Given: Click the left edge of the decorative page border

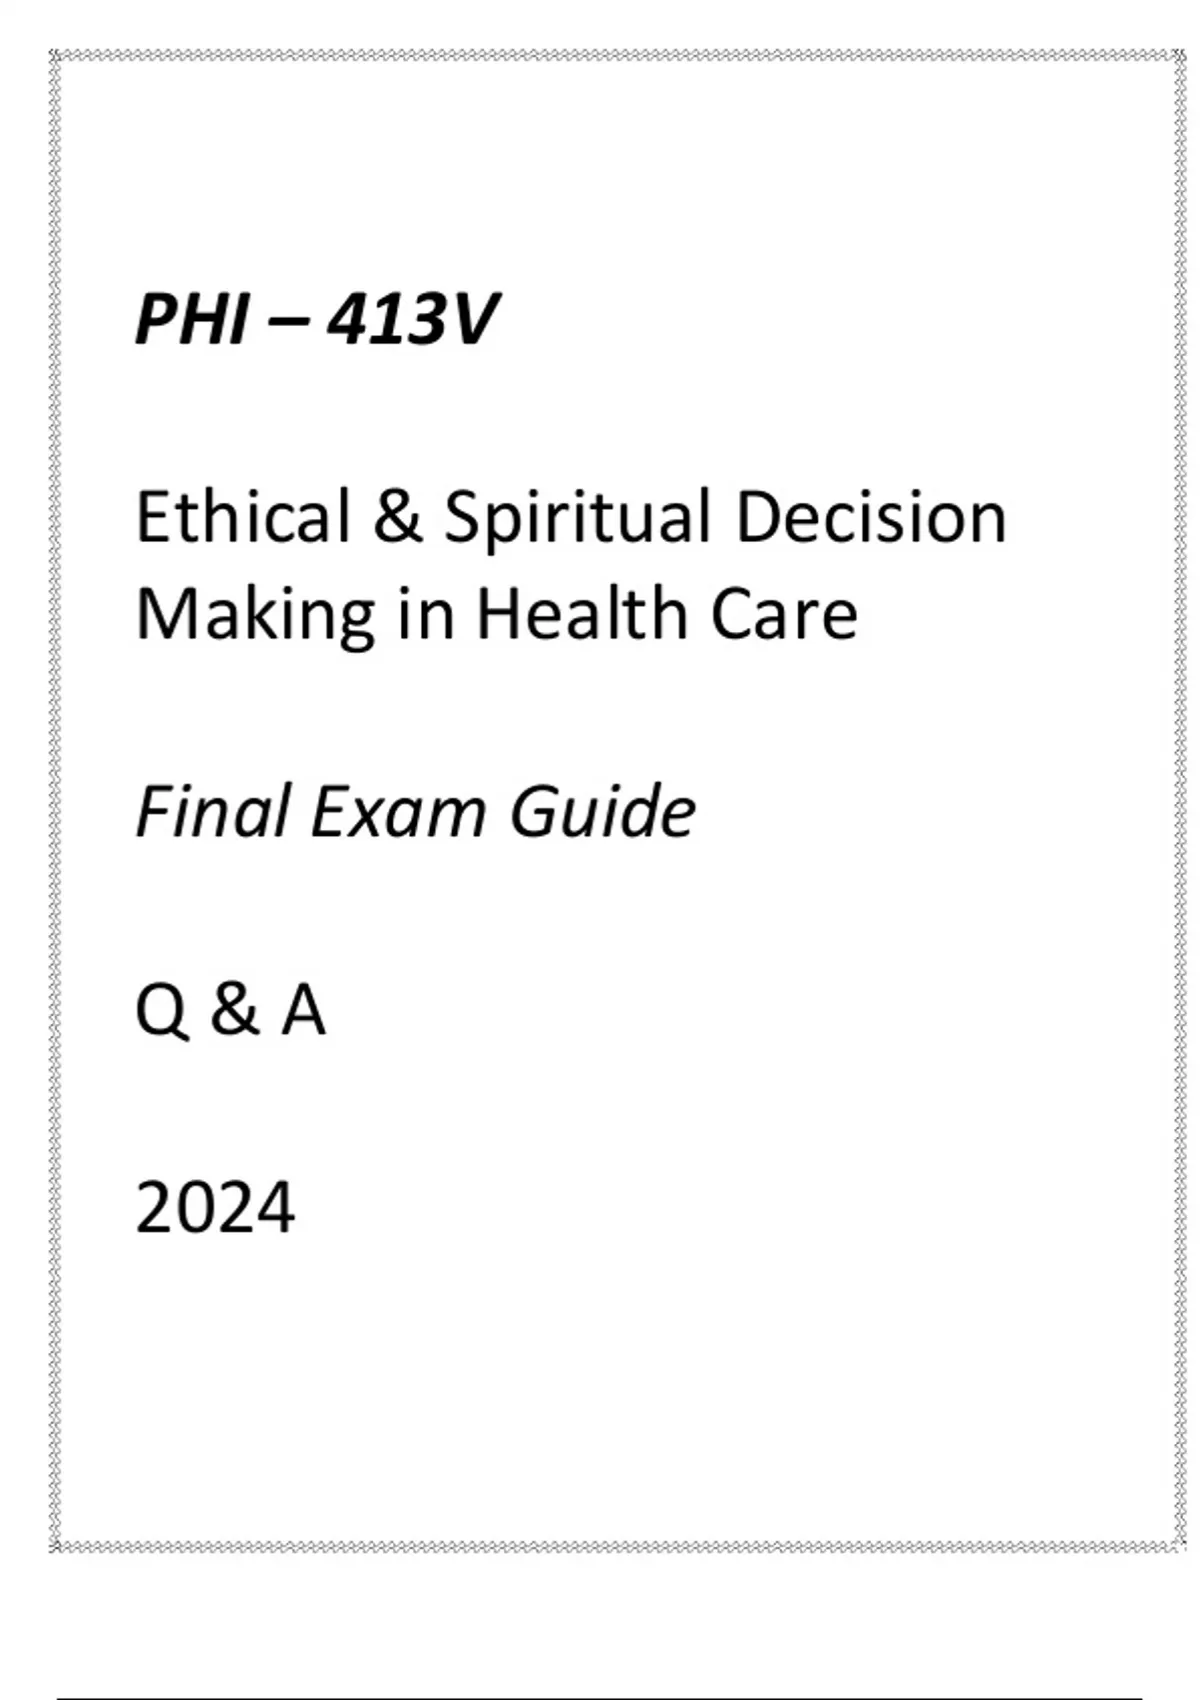Looking at the screenshot, I should 56,800.
